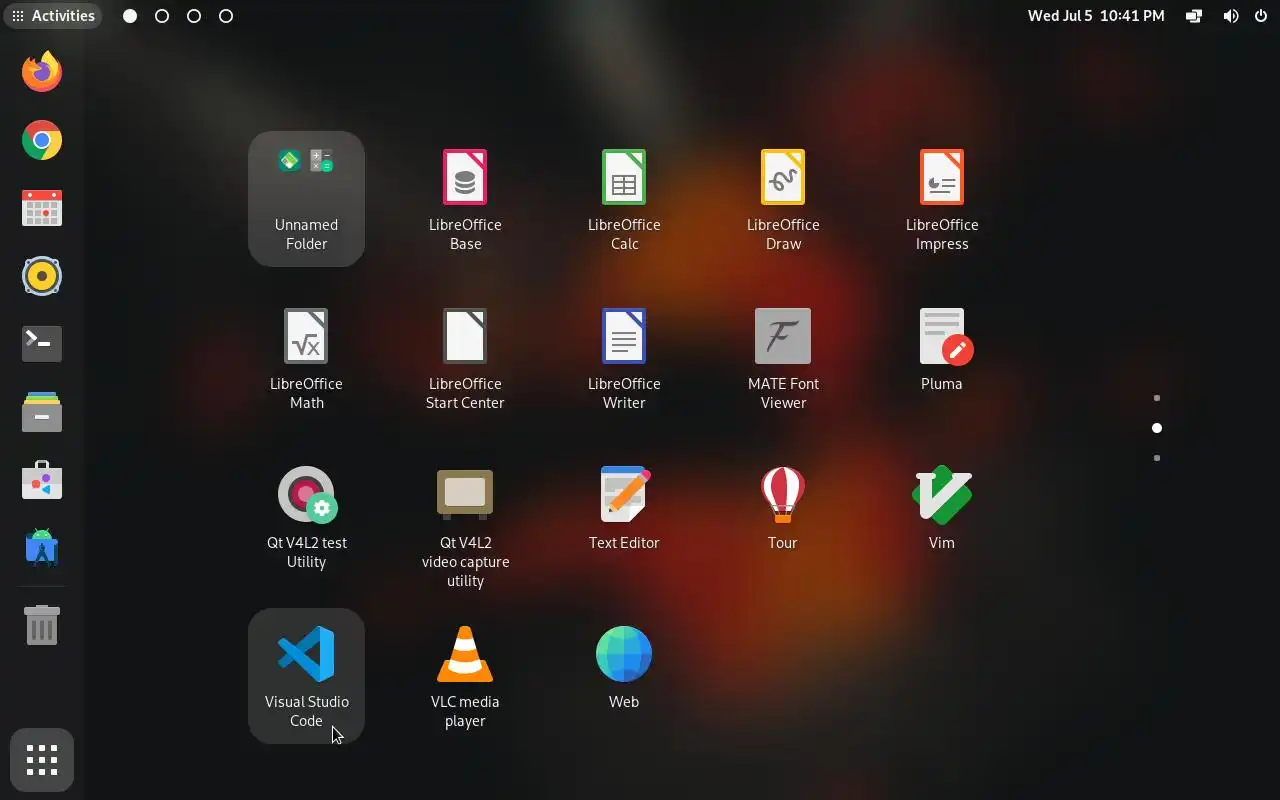Open the power menu icon

[x=1260, y=16]
